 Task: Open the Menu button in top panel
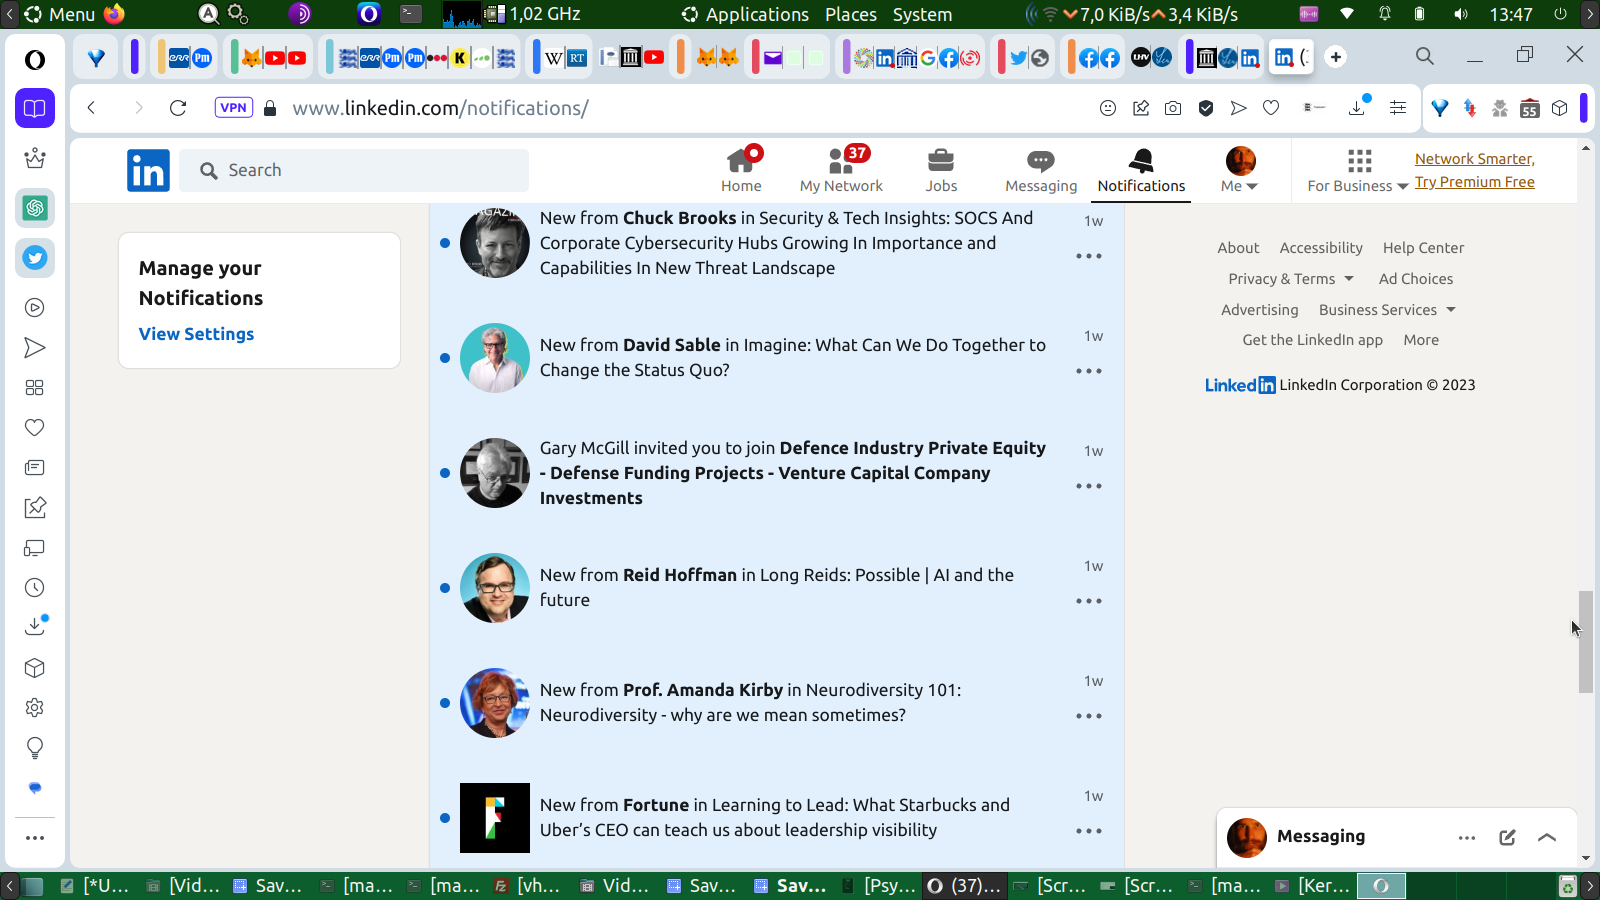[61, 14]
